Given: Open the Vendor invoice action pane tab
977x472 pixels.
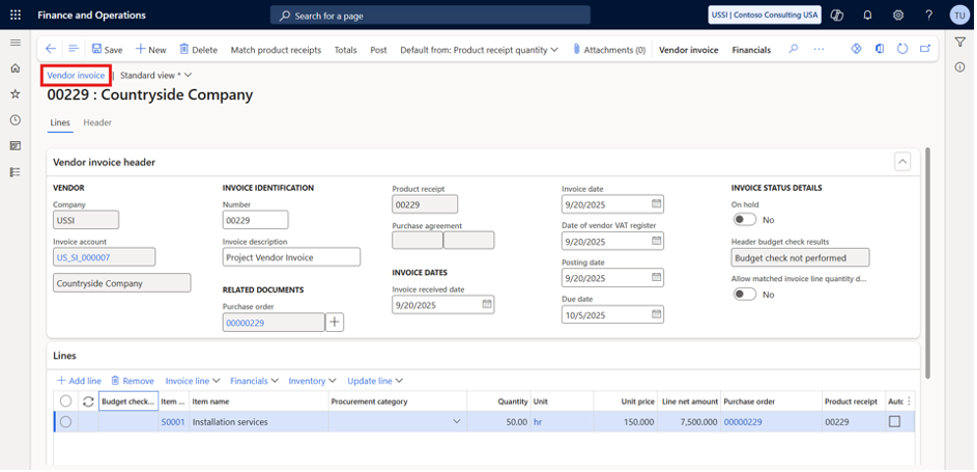Looking at the screenshot, I should 689,50.
